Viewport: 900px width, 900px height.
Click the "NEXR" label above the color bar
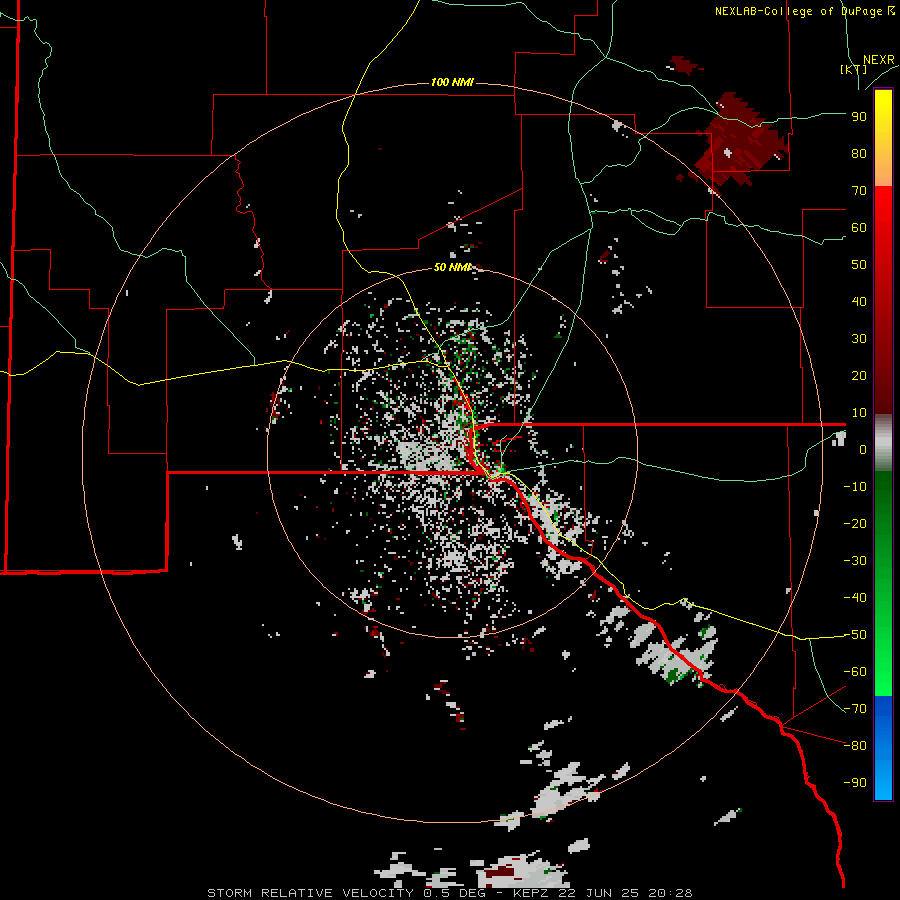pyautogui.click(x=878, y=60)
